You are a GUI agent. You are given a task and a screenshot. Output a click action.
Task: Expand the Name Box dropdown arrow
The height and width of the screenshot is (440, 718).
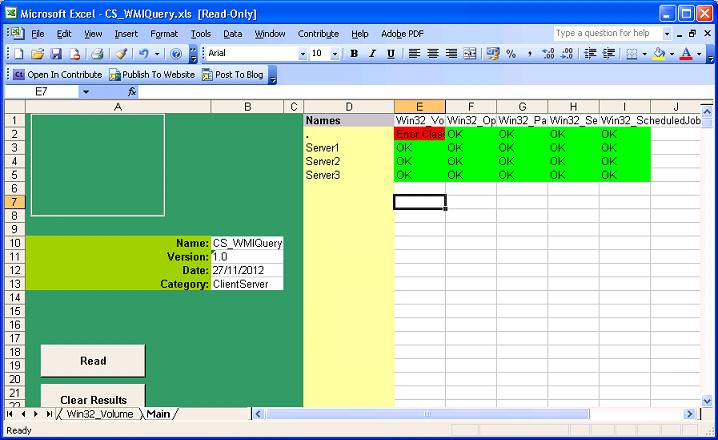85,91
